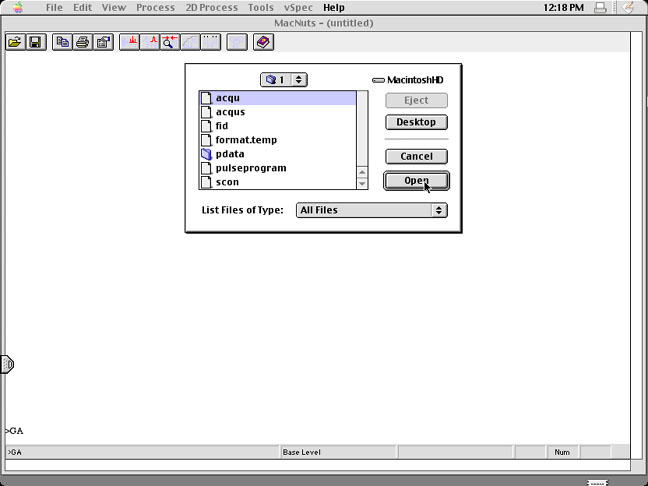This screenshot has width=648, height=486.
Task: Click the single red peak toolbar icon
Action: (x=150, y=42)
